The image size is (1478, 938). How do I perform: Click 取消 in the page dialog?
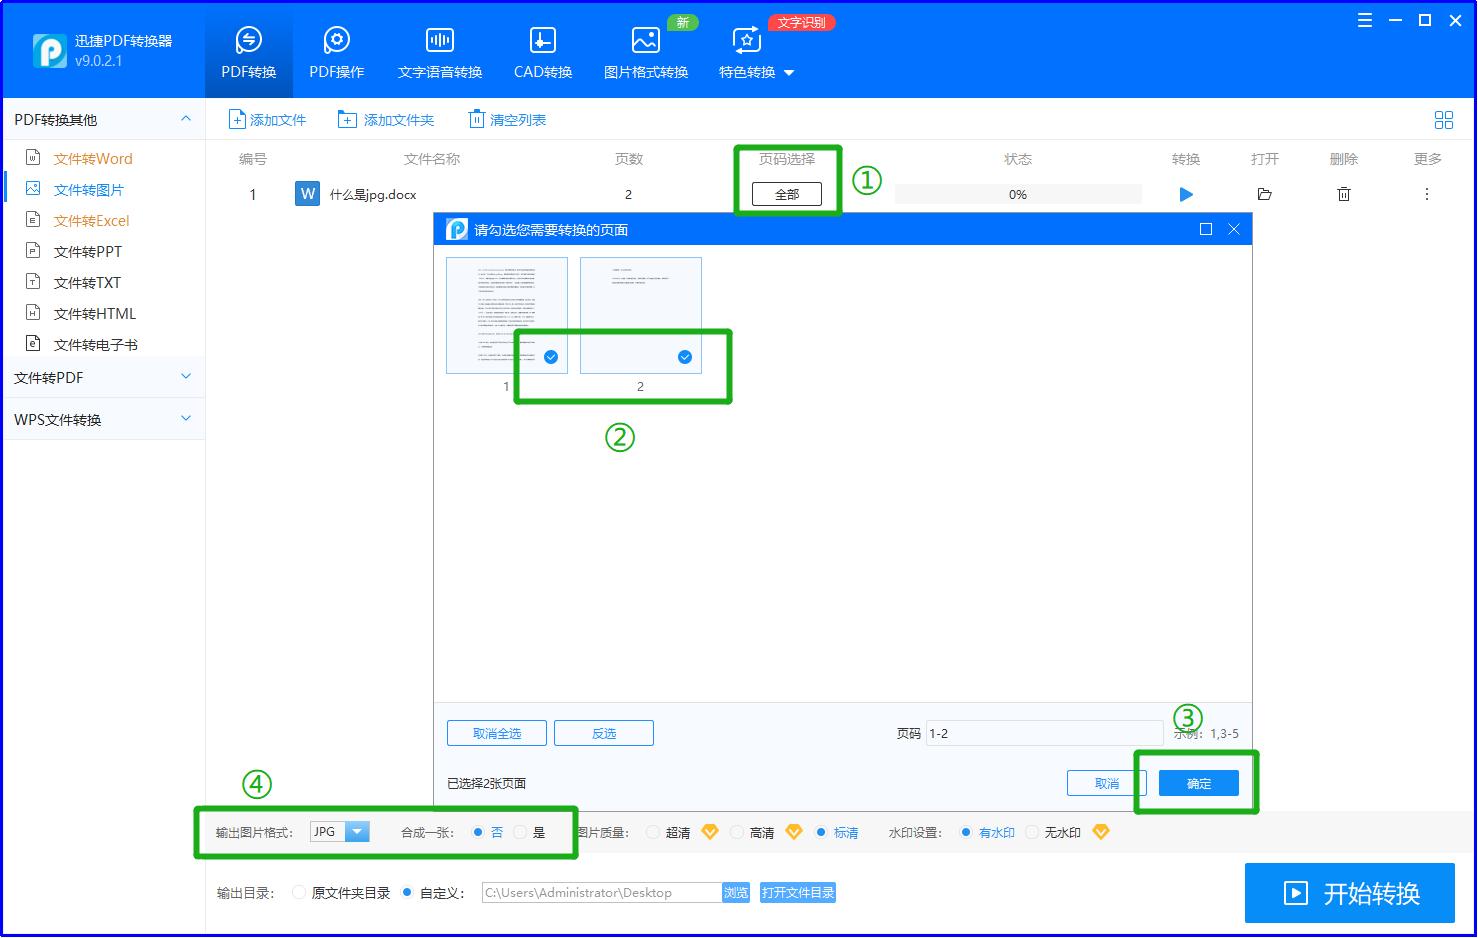(1107, 783)
